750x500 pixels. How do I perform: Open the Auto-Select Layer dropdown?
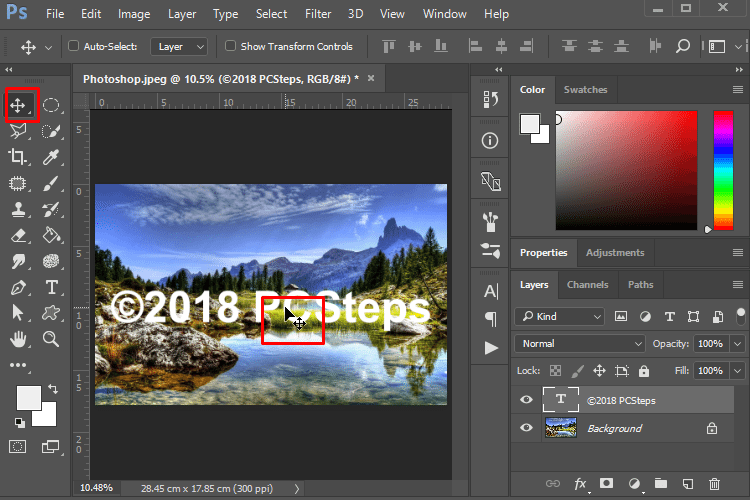(179, 46)
